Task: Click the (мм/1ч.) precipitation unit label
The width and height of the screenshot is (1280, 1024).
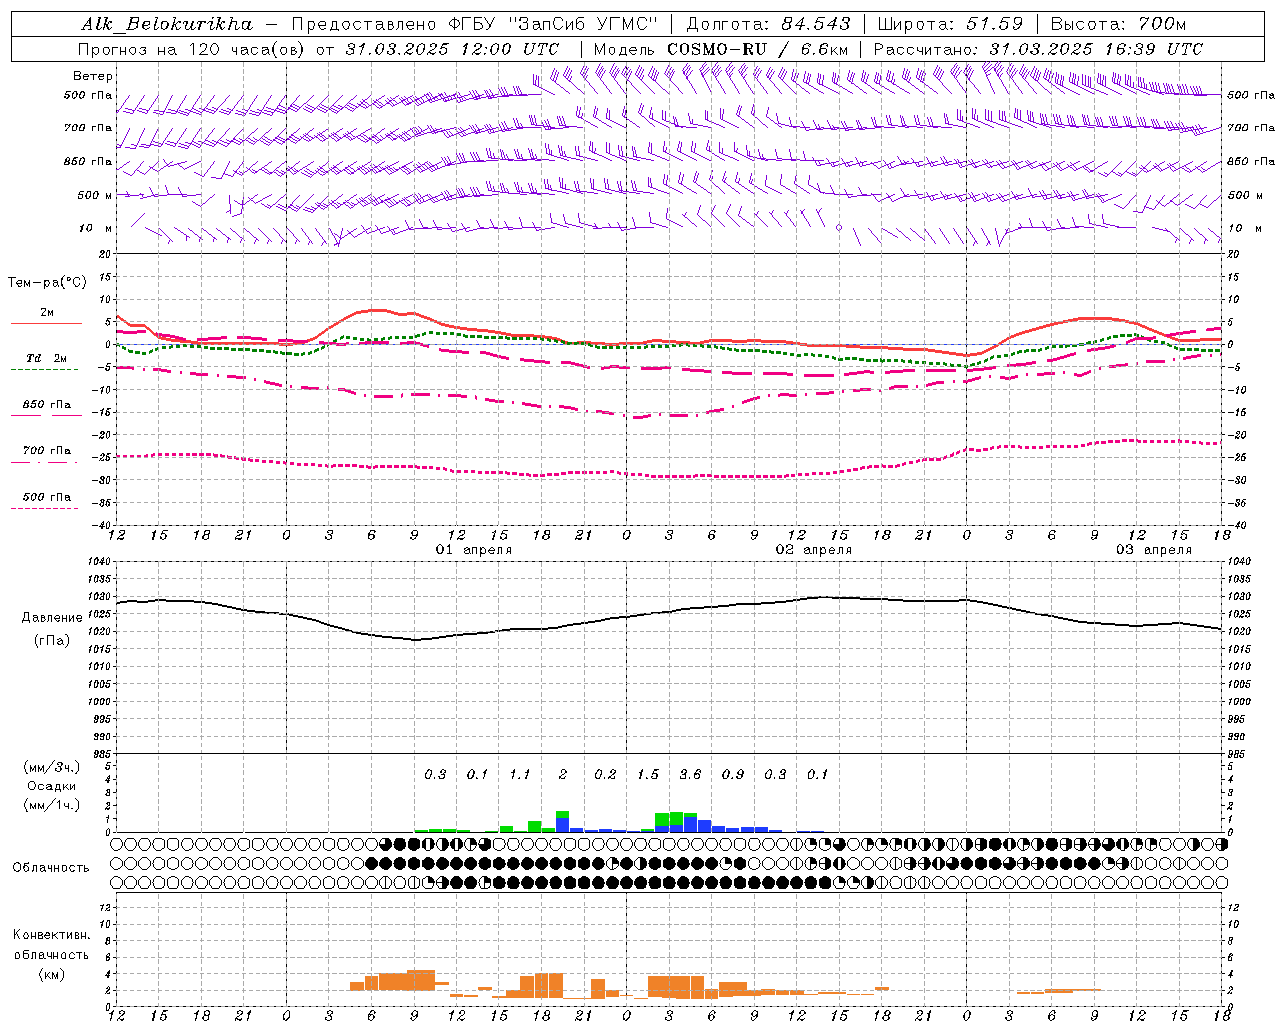Action: tap(51, 805)
